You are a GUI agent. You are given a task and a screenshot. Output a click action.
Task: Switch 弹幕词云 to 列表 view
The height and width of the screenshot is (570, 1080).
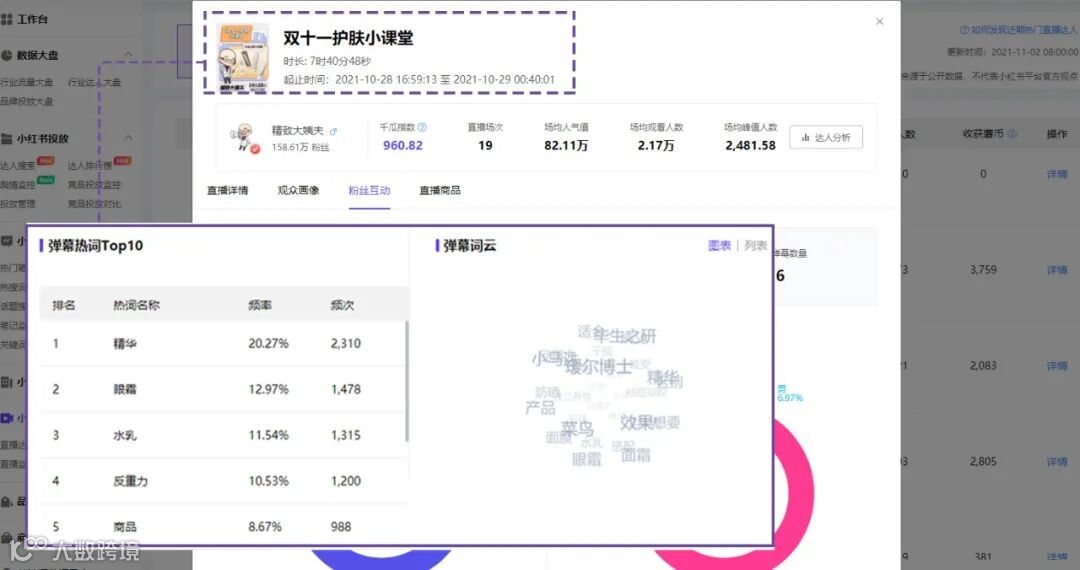click(x=756, y=245)
